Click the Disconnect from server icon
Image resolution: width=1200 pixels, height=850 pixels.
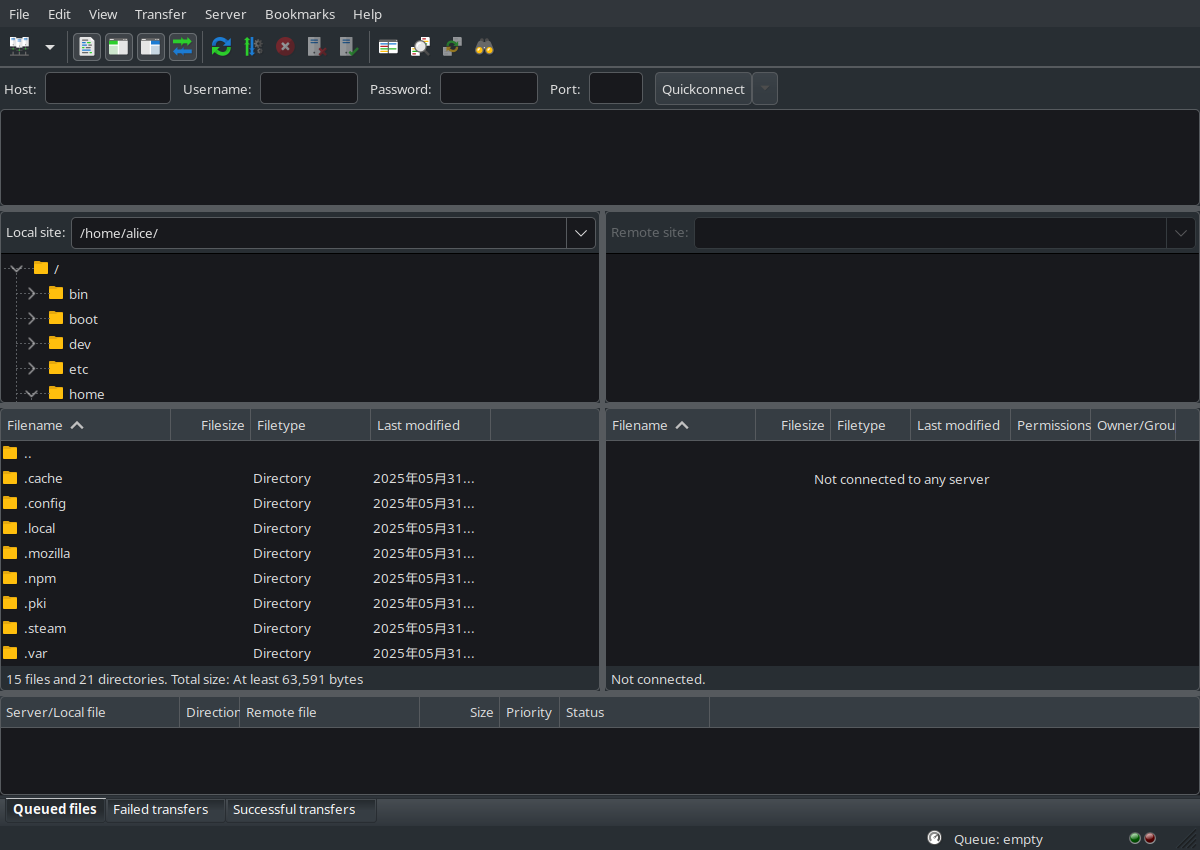coord(316,46)
